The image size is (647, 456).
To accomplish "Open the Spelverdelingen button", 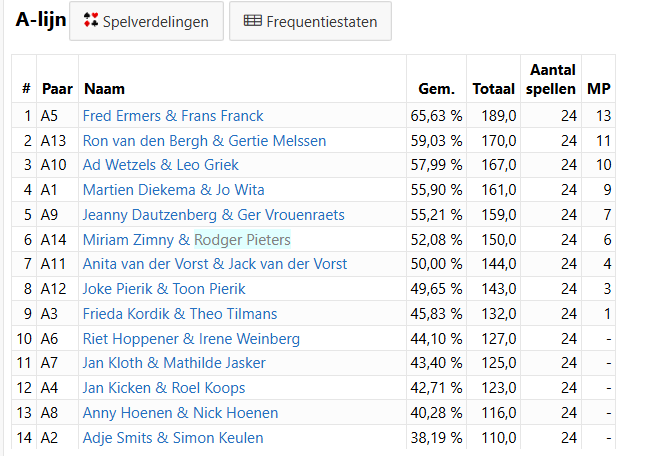I will click(x=146, y=21).
